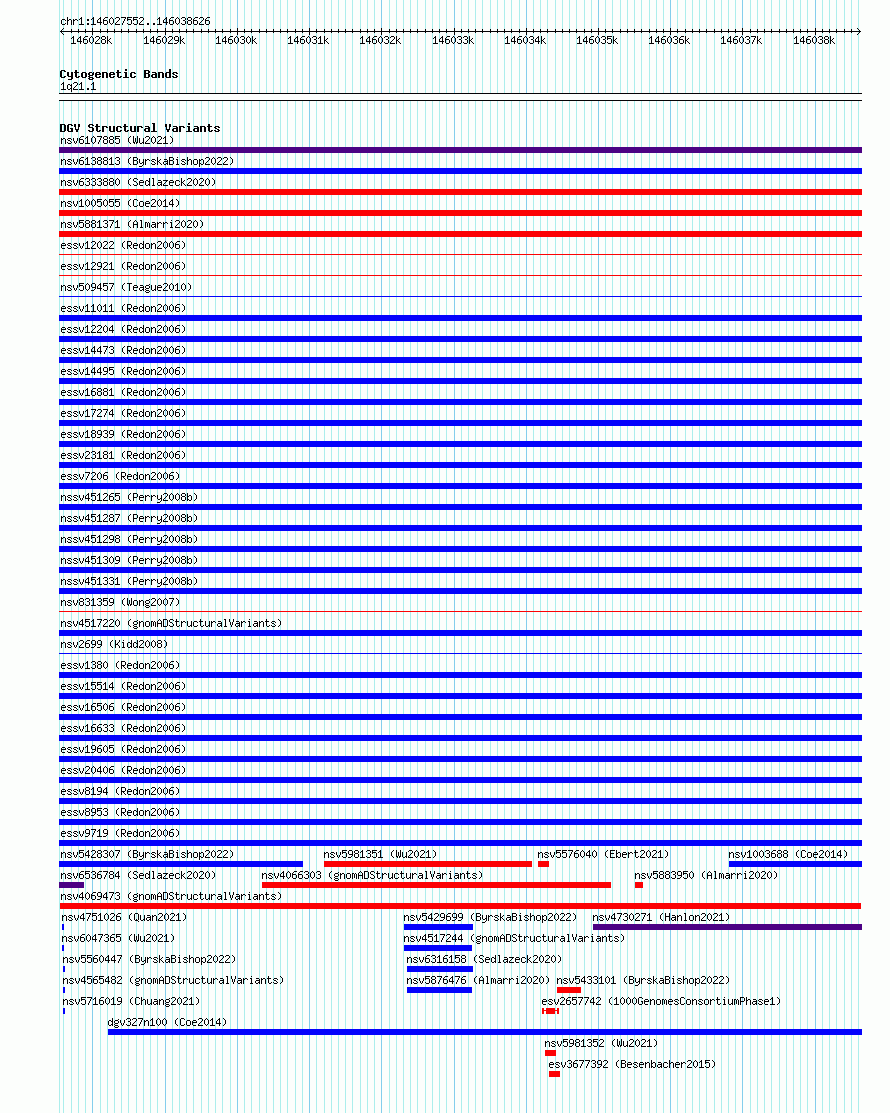890x1113 pixels.
Task: Click essv1380 (Redon2006) label
Action: click(120, 665)
